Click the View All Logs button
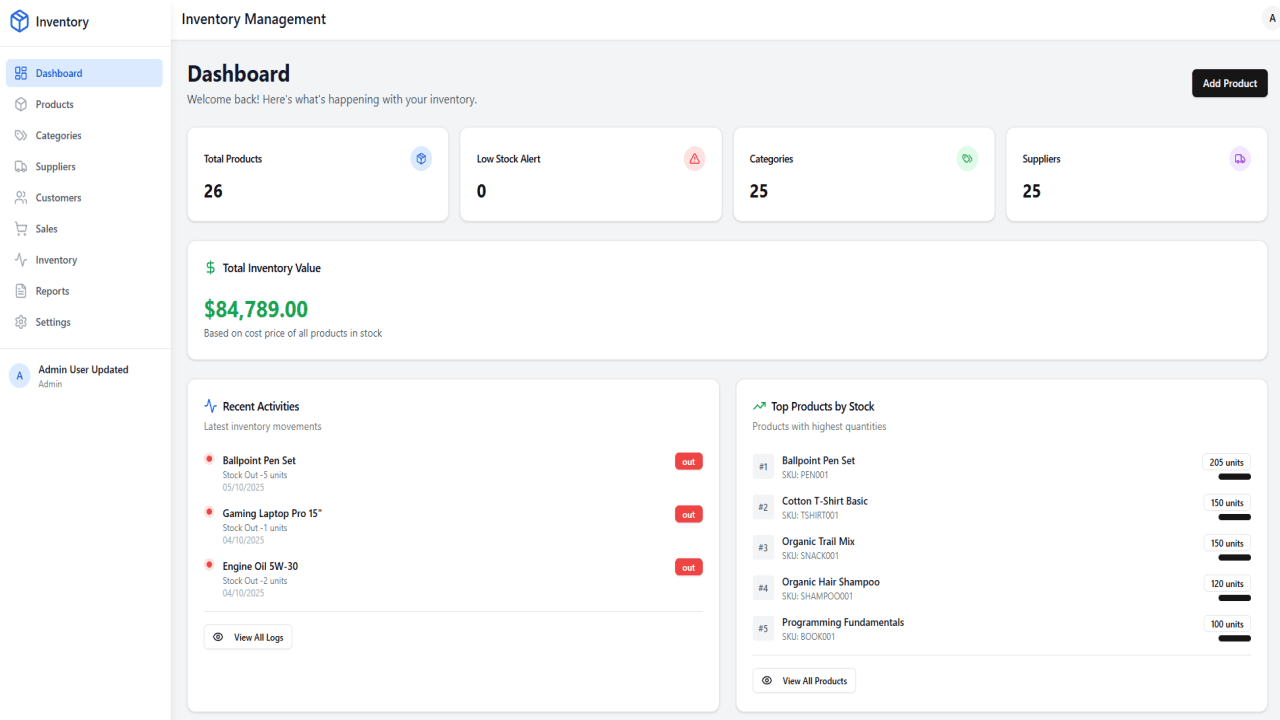This screenshot has width=1280, height=720. click(x=248, y=637)
